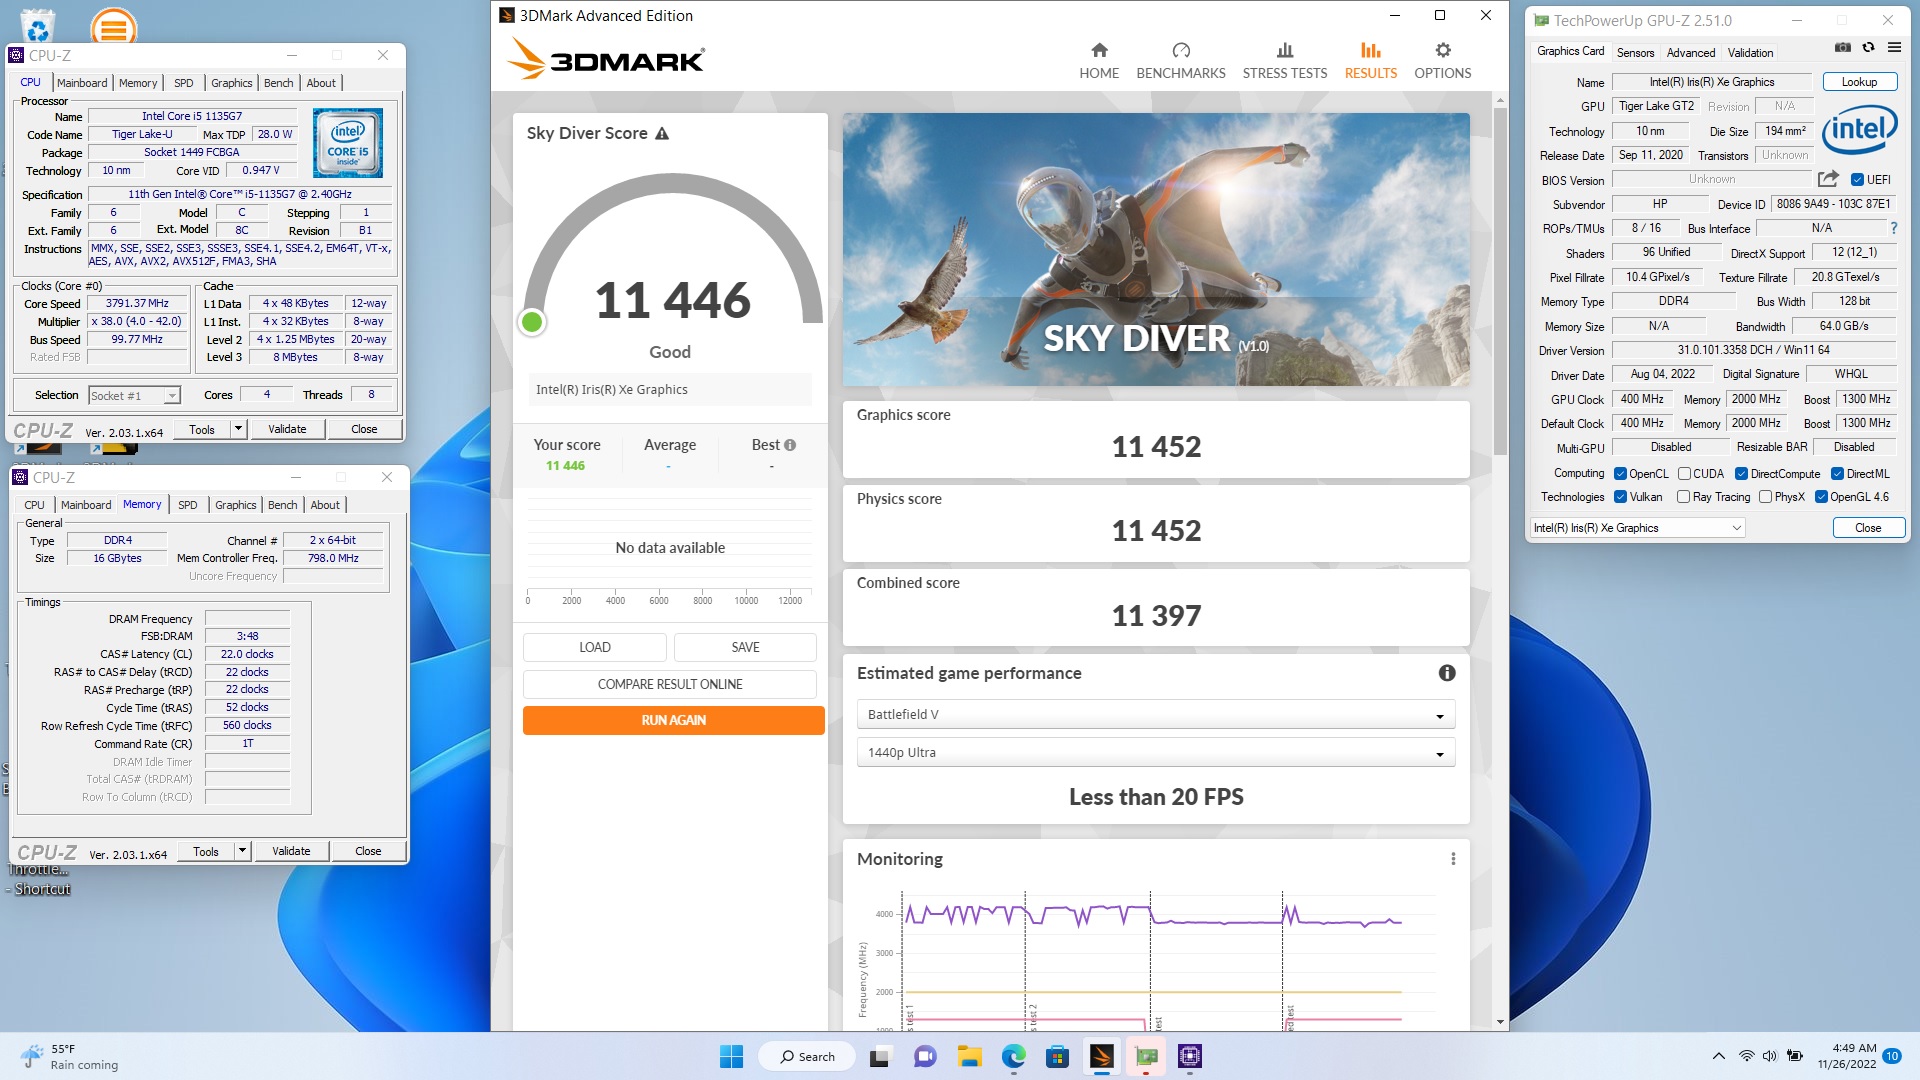Open the Windows Start menu
The height and width of the screenshot is (1080, 1920).
[731, 1056]
